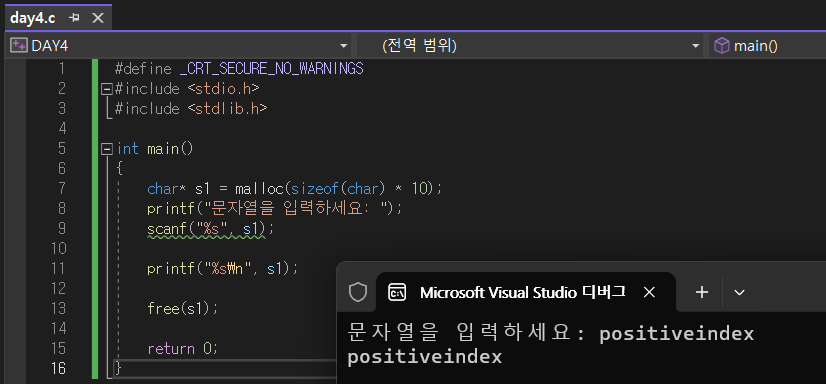Screen dimensions: 826x384
Task: Click line number 1 in the gutter
Action: pyautogui.click(x=62, y=69)
